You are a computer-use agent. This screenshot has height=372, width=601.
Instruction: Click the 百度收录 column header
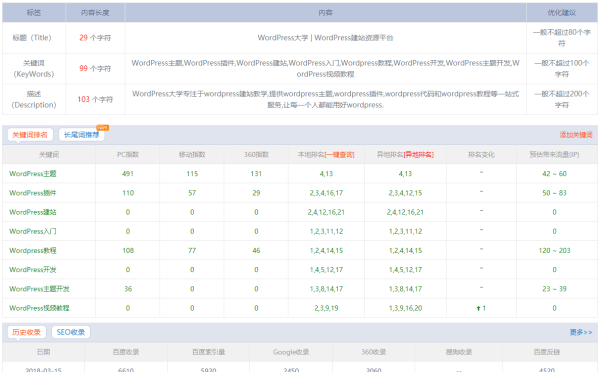(x=126, y=352)
